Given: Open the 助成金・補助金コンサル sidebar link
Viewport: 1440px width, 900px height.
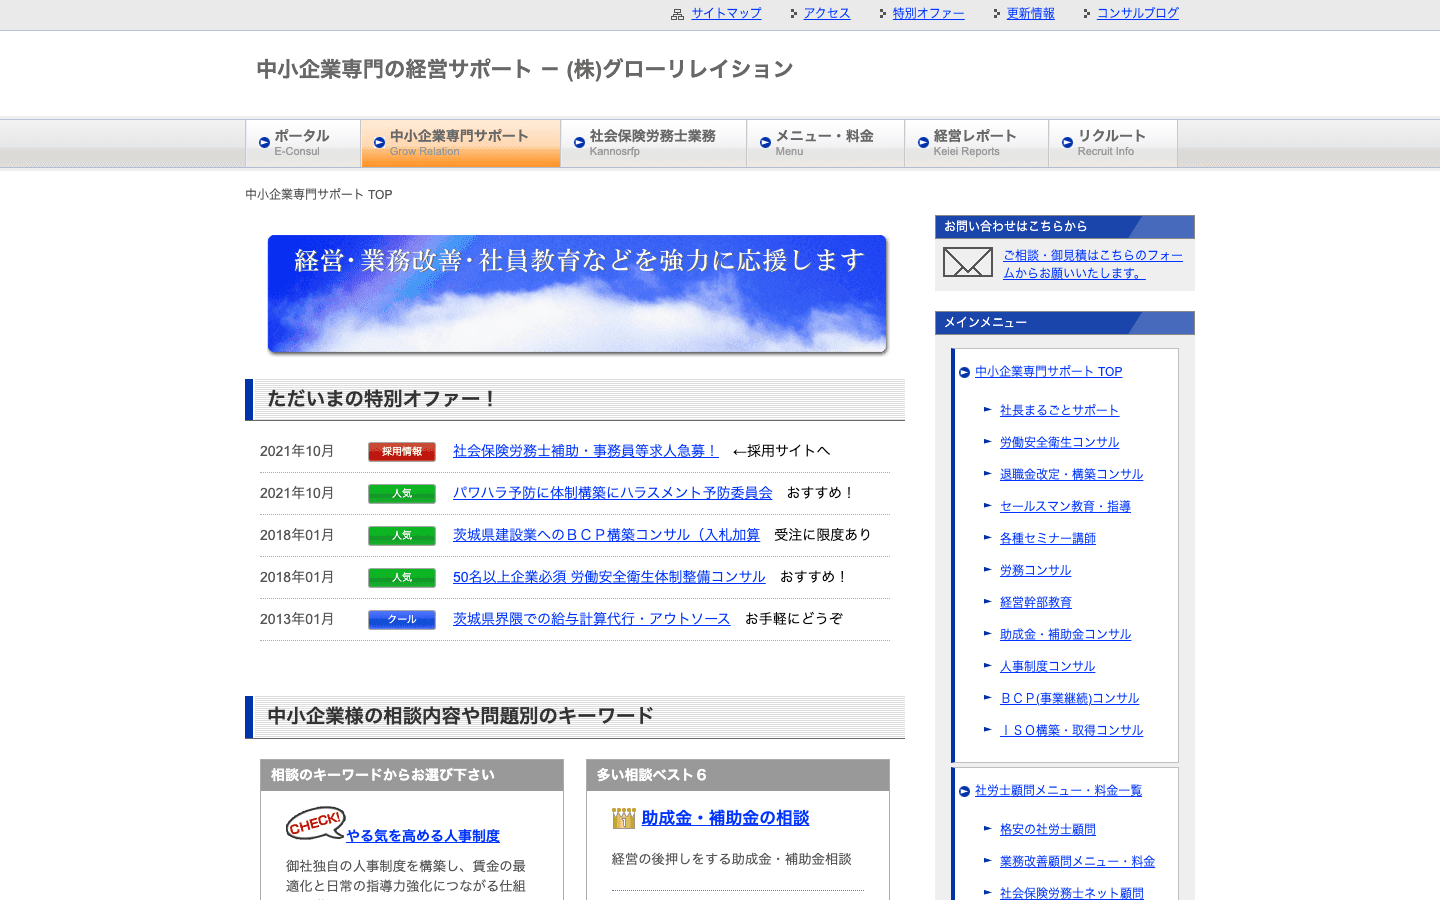Looking at the screenshot, I should (1066, 635).
